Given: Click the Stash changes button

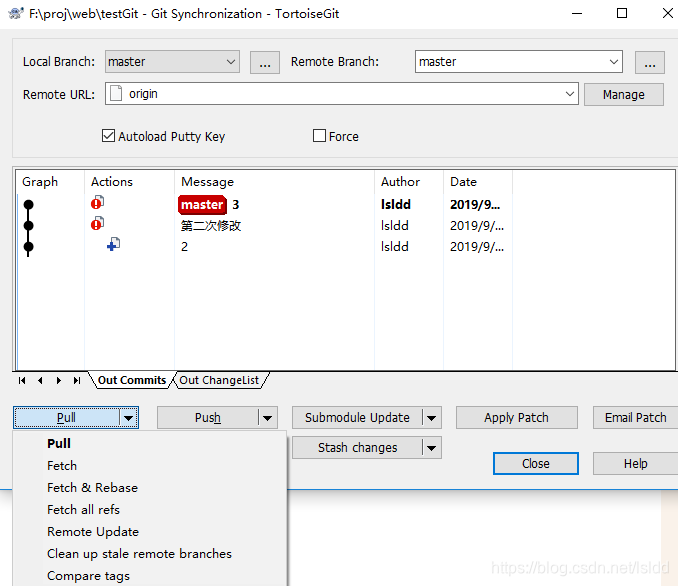Looking at the screenshot, I should coord(357,448).
